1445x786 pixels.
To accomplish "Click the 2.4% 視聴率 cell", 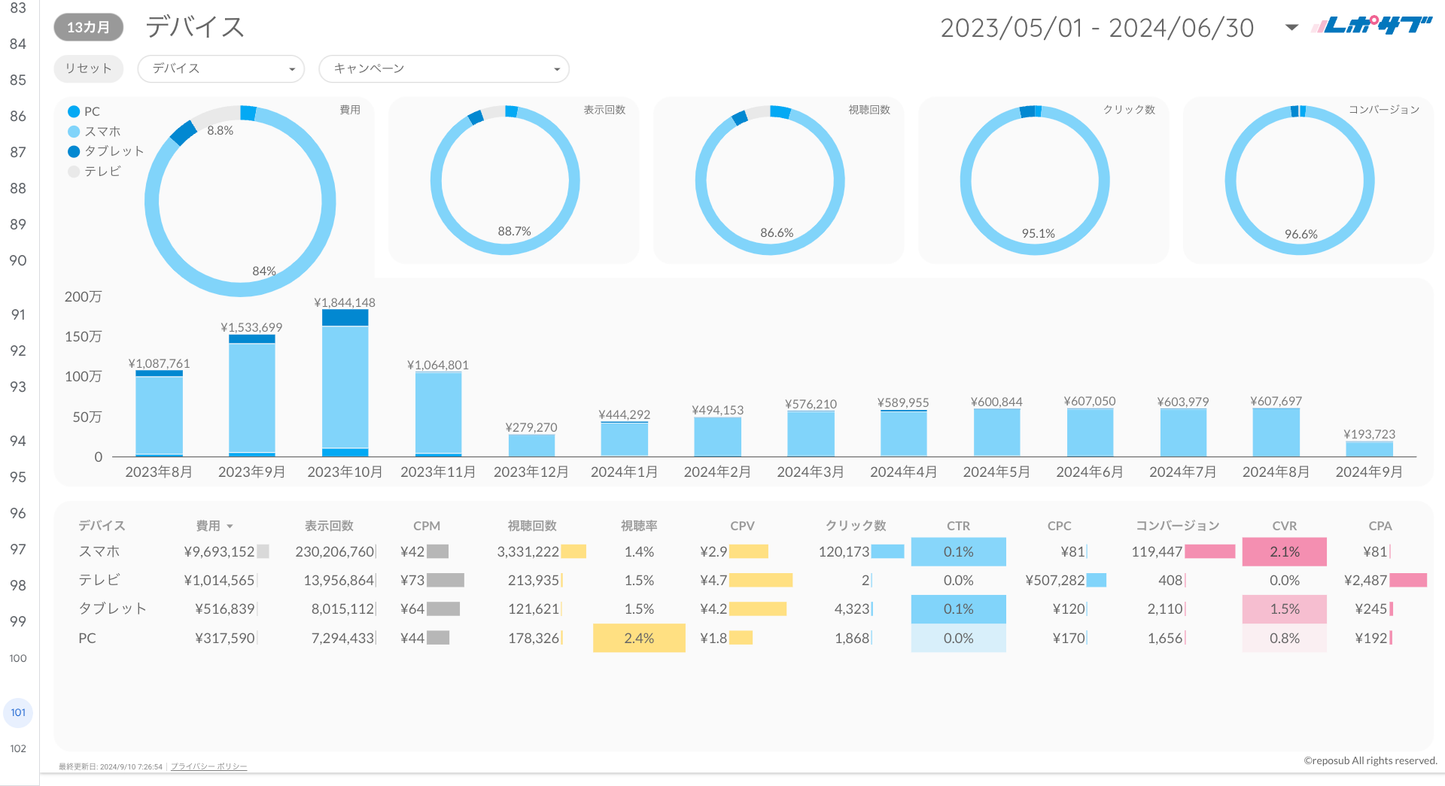I will pos(639,637).
